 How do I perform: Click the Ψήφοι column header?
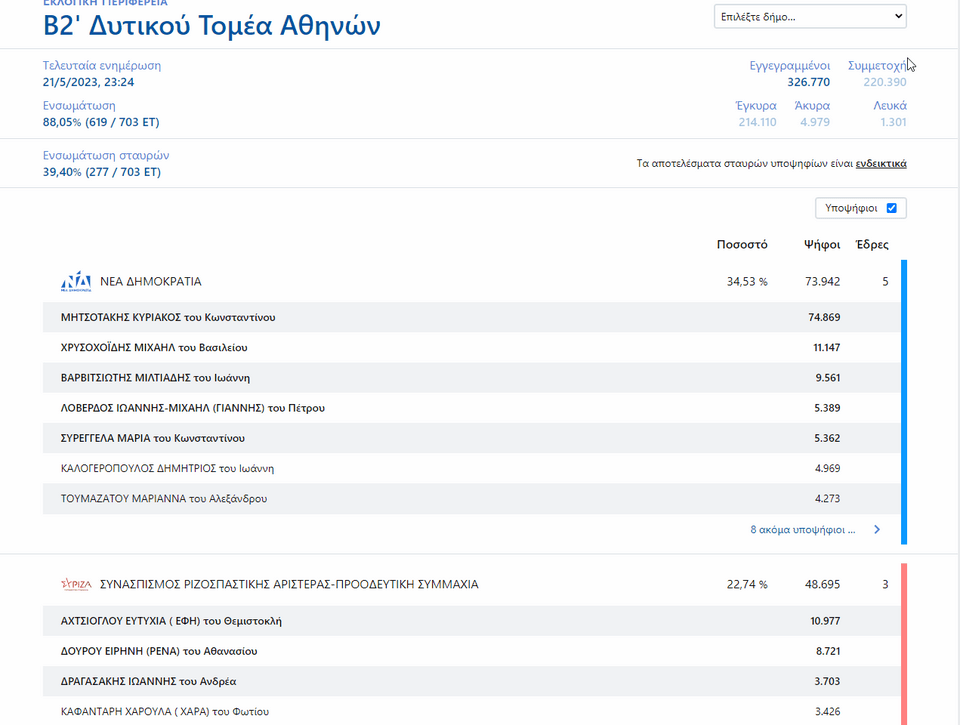[822, 244]
